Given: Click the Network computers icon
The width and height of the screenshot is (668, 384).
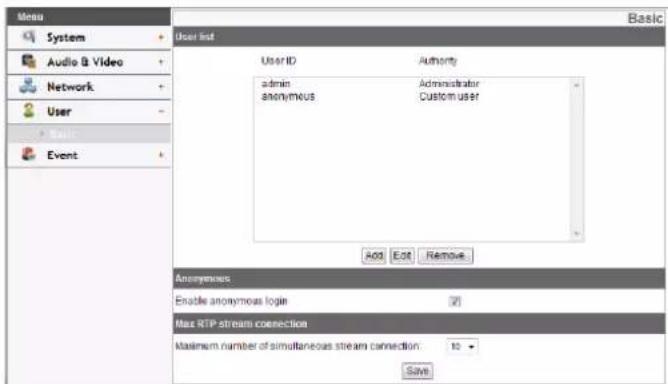Looking at the screenshot, I should tap(28, 86).
